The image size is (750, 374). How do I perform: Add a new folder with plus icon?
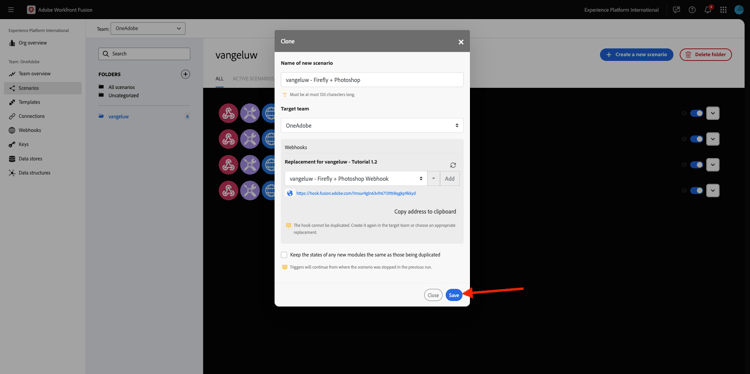coord(186,74)
